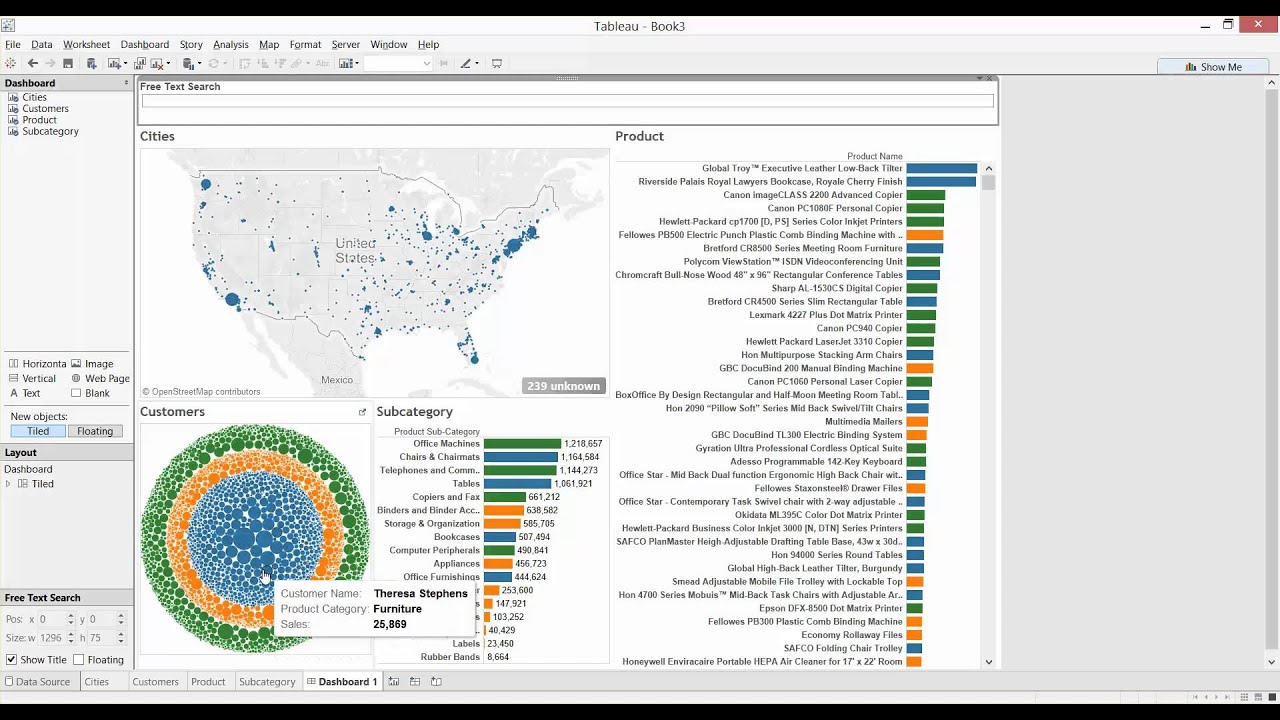Click the 239 unknown map indicator
Screen dimensions: 1280x720
coord(563,386)
